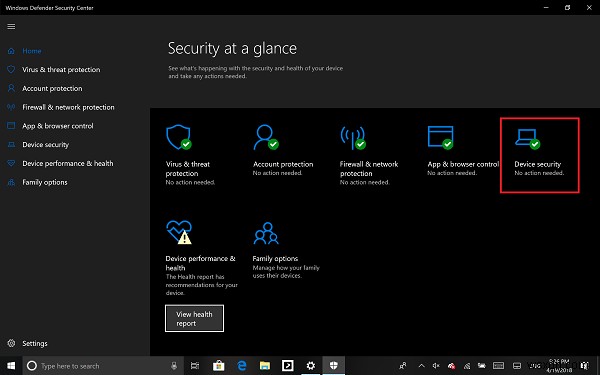Launch Microsoft Edge from the taskbar
Screen dimensions: 600x375
241,366
